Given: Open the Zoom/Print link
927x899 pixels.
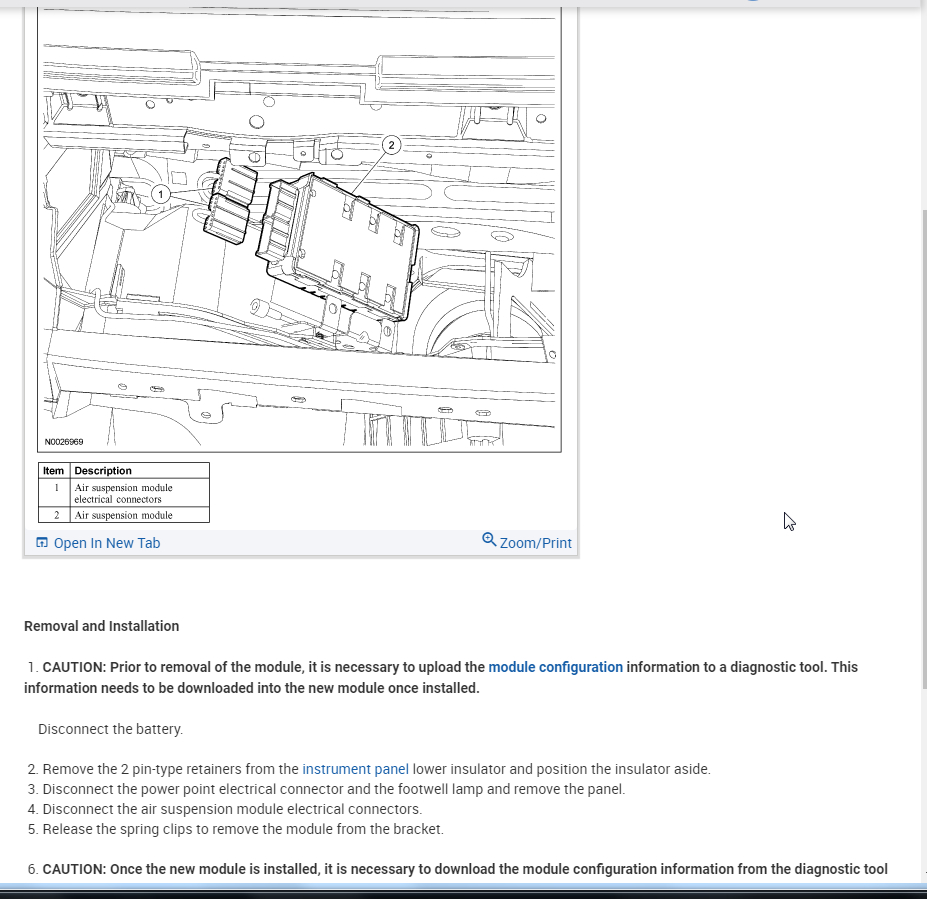Looking at the screenshot, I should pos(536,543).
